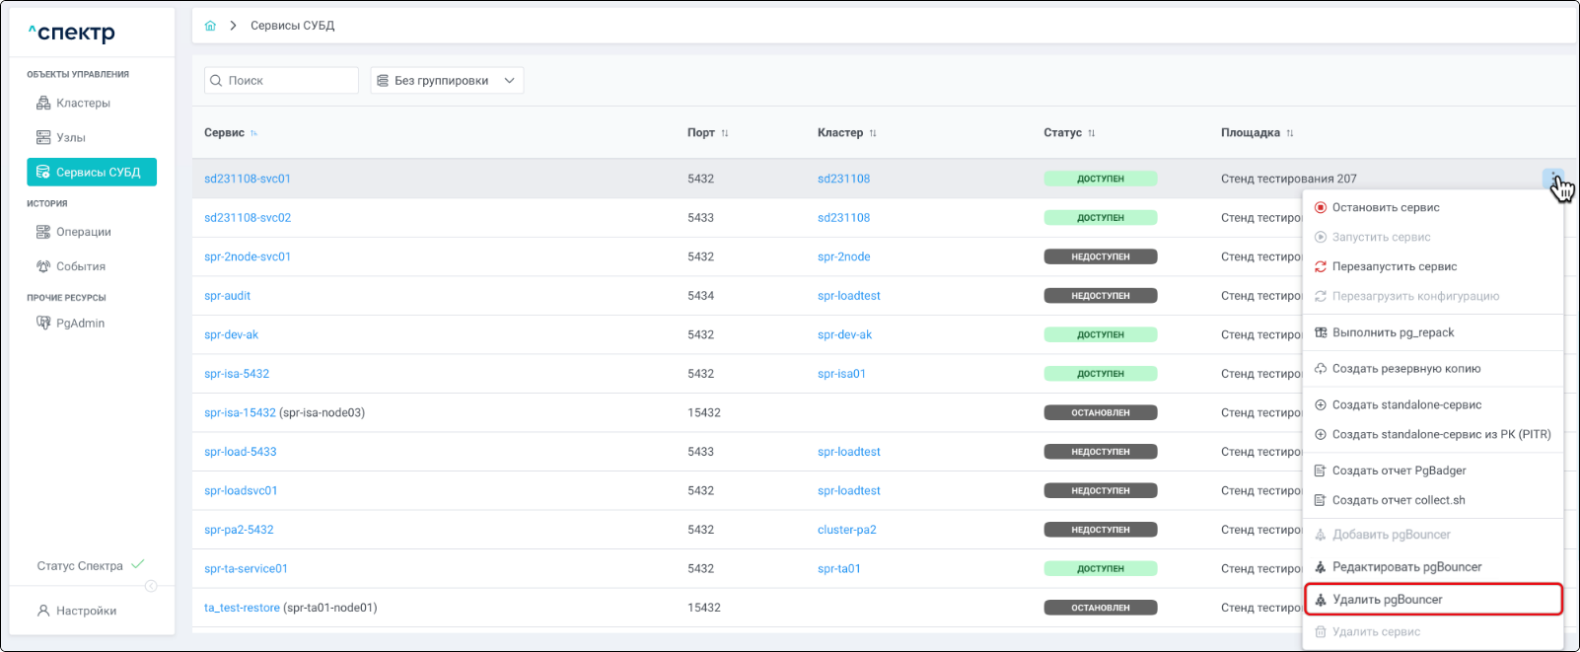This screenshot has height=652, width=1580.
Task: Collapse the sidebar with the arrow toggle
Action: tap(151, 586)
